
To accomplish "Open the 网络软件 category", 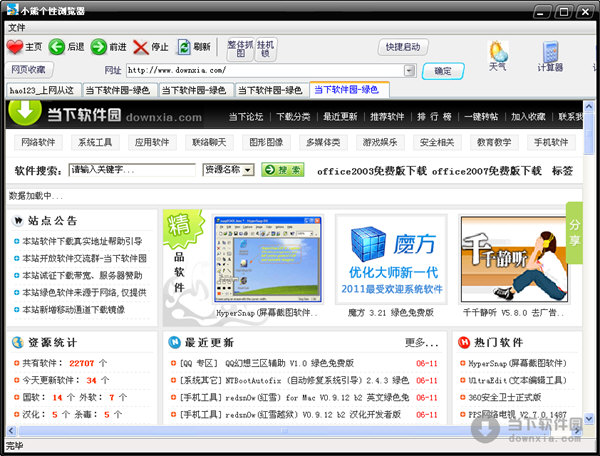I will click(x=38, y=142).
